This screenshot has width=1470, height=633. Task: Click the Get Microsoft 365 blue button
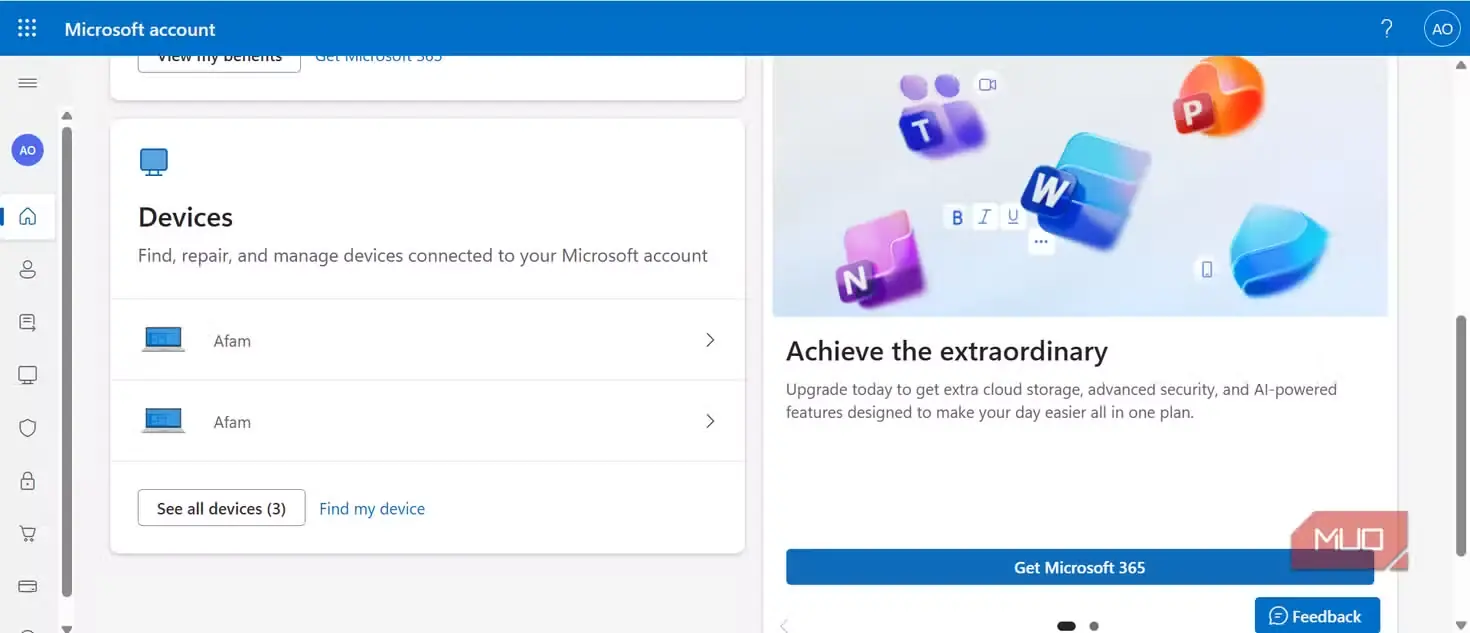(1080, 567)
